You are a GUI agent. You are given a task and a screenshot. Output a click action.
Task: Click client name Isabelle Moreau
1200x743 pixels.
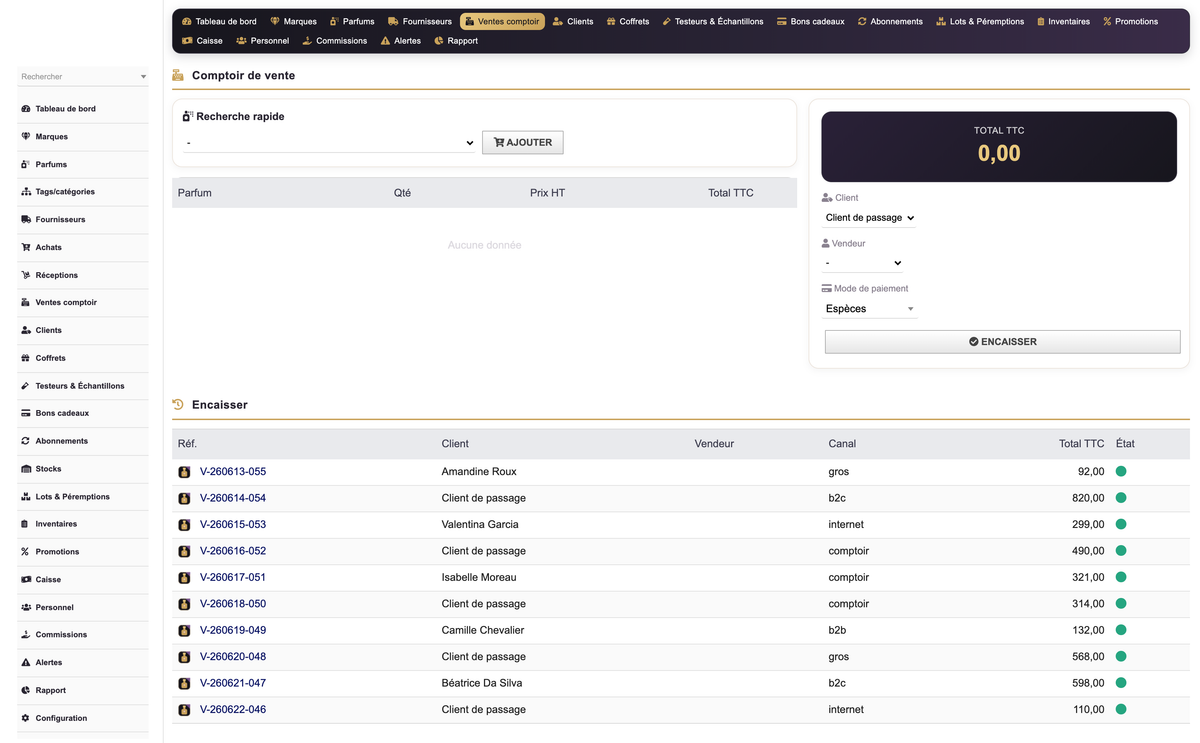[479, 578]
